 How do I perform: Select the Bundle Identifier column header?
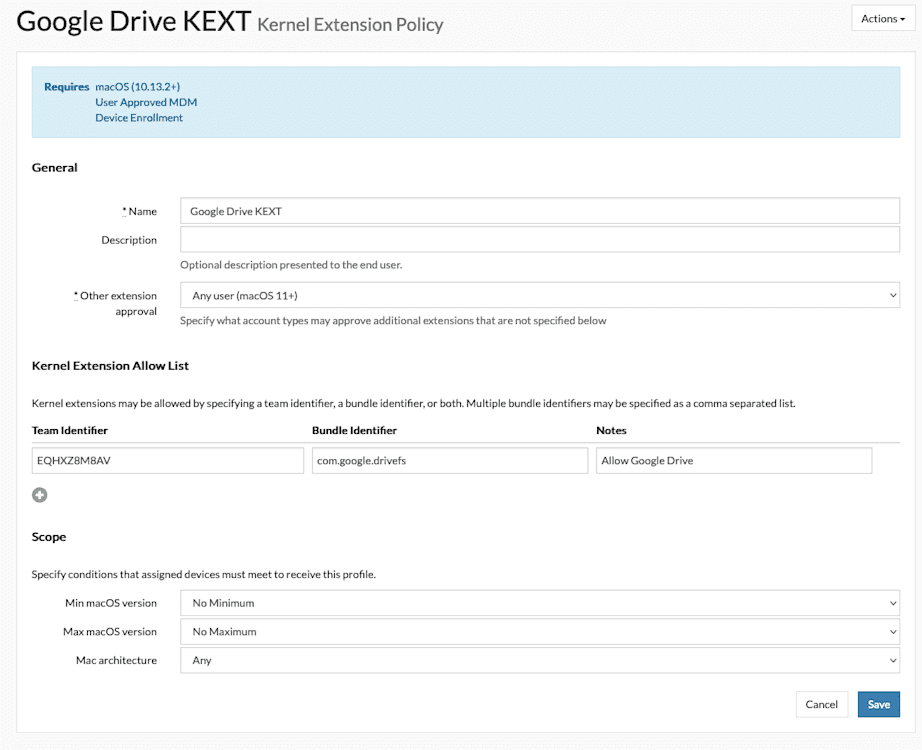point(354,431)
